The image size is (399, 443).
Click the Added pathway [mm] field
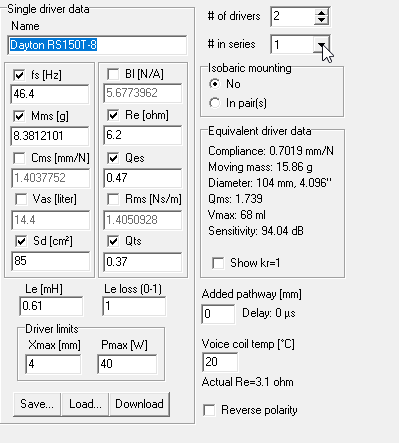218,314
